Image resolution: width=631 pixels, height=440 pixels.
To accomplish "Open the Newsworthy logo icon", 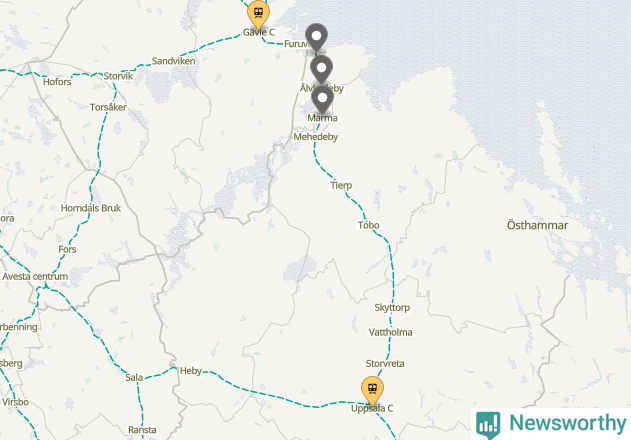I will coord(488,426).
